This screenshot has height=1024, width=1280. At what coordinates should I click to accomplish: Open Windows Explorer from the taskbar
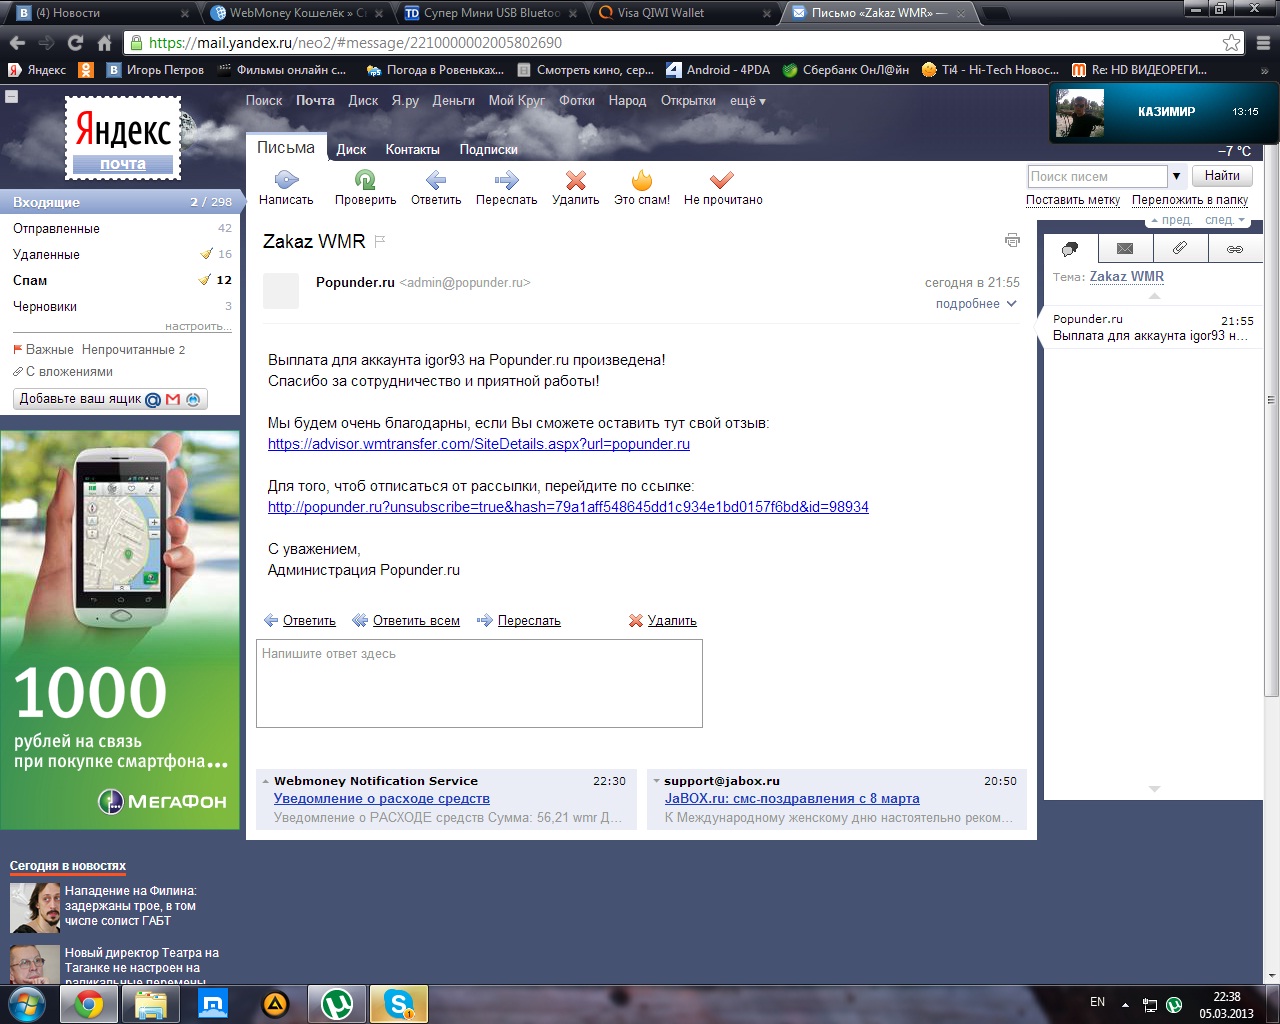pyautogui.click(x=150, y=1004)
